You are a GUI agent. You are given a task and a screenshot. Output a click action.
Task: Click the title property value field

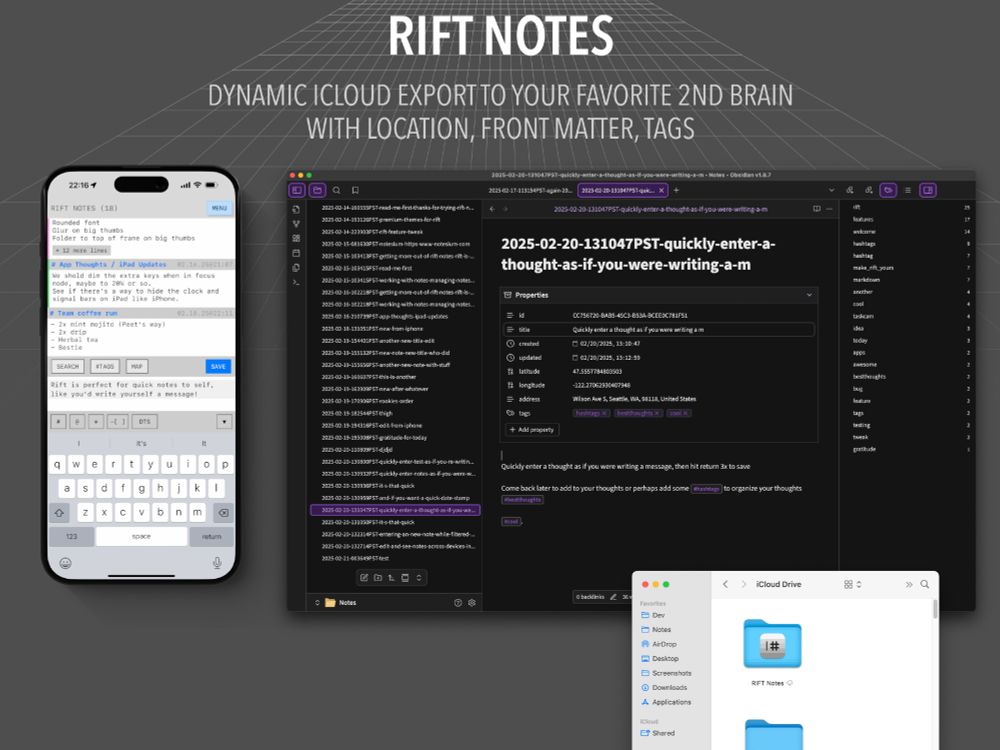(692, 330)
